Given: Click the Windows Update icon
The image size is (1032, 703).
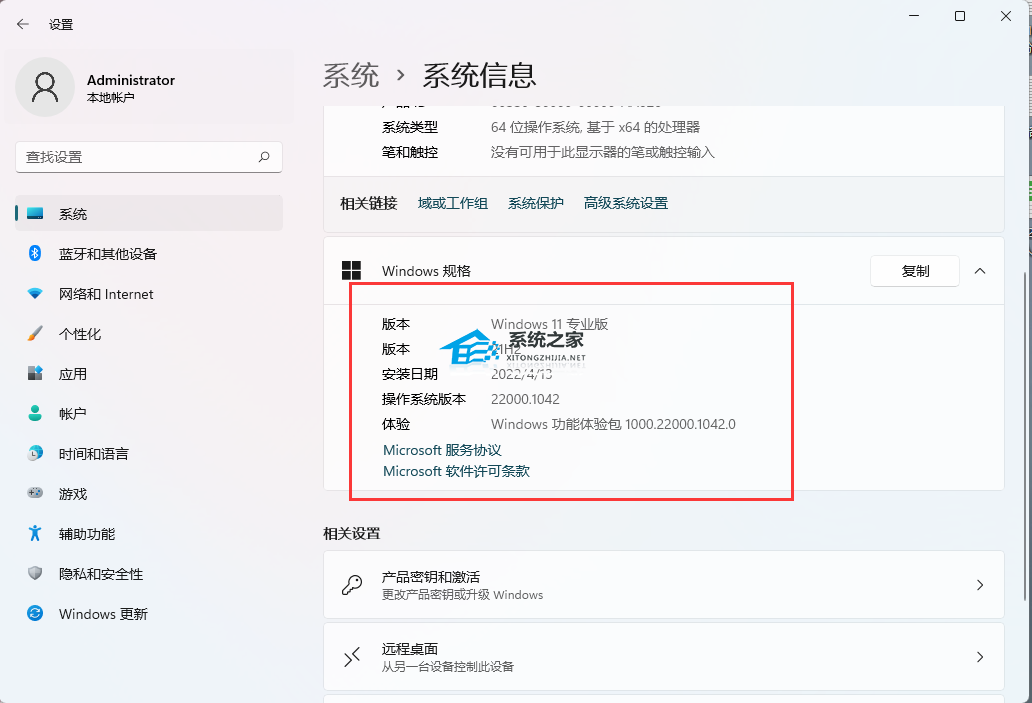Looking at the screenshot, I should click(35, 613).
